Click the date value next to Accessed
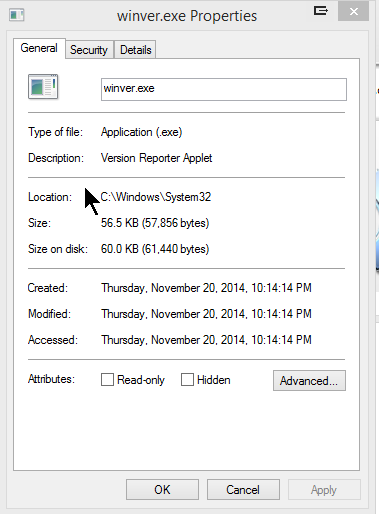This screenshot has height=514, width=379. point(206,340)
